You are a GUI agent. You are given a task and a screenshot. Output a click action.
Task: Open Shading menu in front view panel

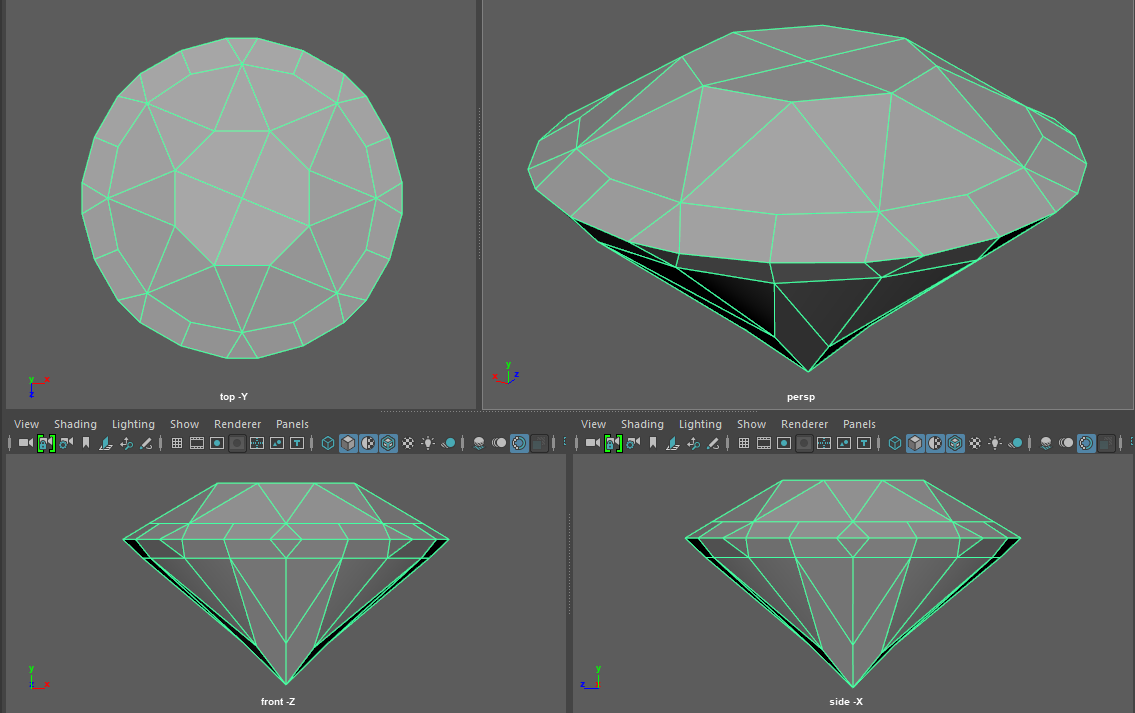(x=75, y=424)
